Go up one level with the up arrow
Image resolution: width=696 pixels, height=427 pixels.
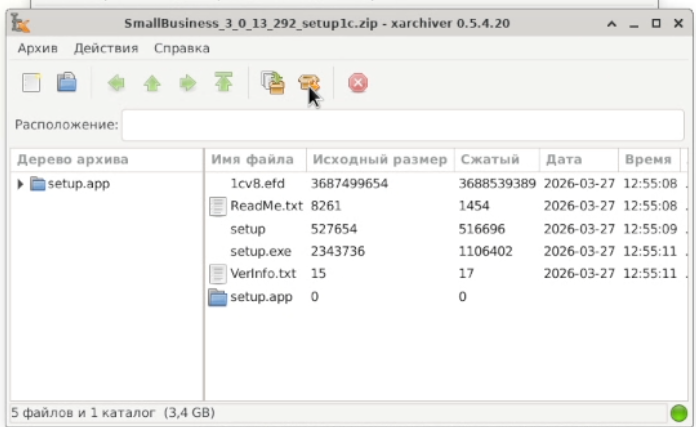[x=152, y=83]
